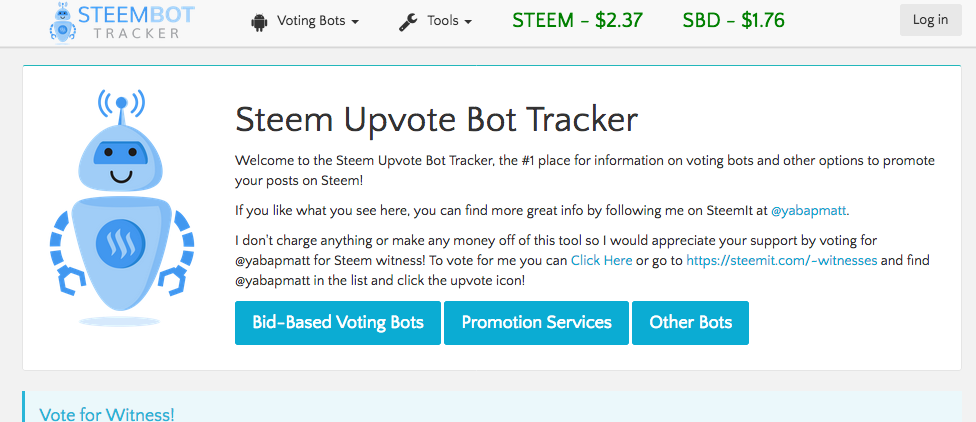The image size is (976, 422).
Task: Select the Bid-Based Voting Bots button
Action: (x=338, y=322)
